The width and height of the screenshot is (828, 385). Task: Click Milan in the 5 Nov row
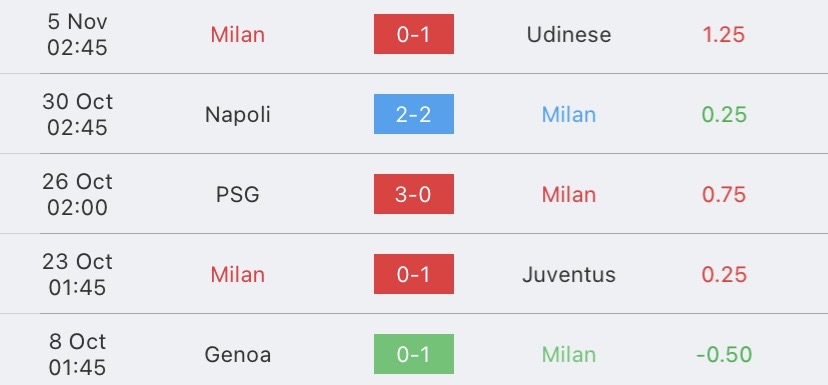pos(238,35)
